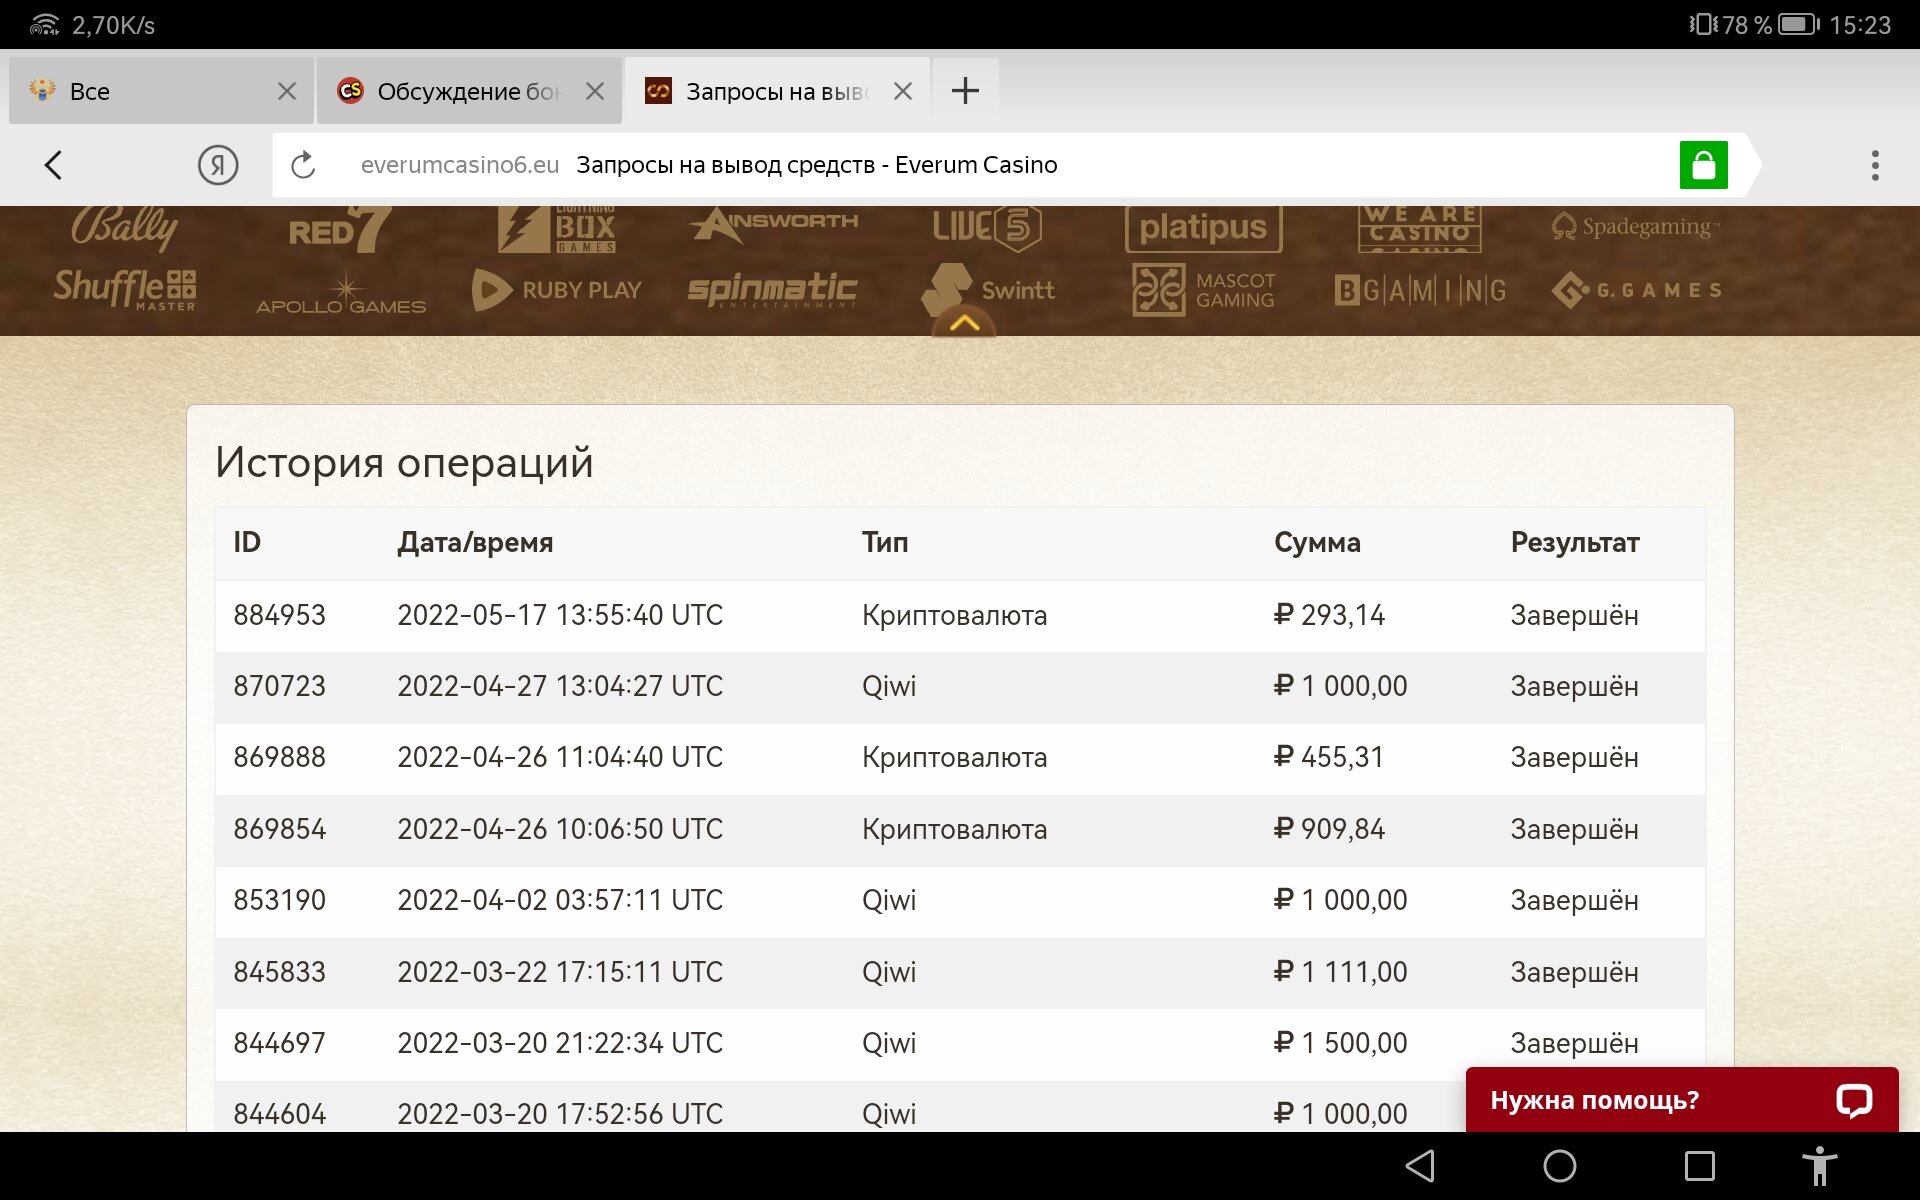1920x1200 pixels.
Task: Click the accessibility figure icon
Action: point(1819,1166)
